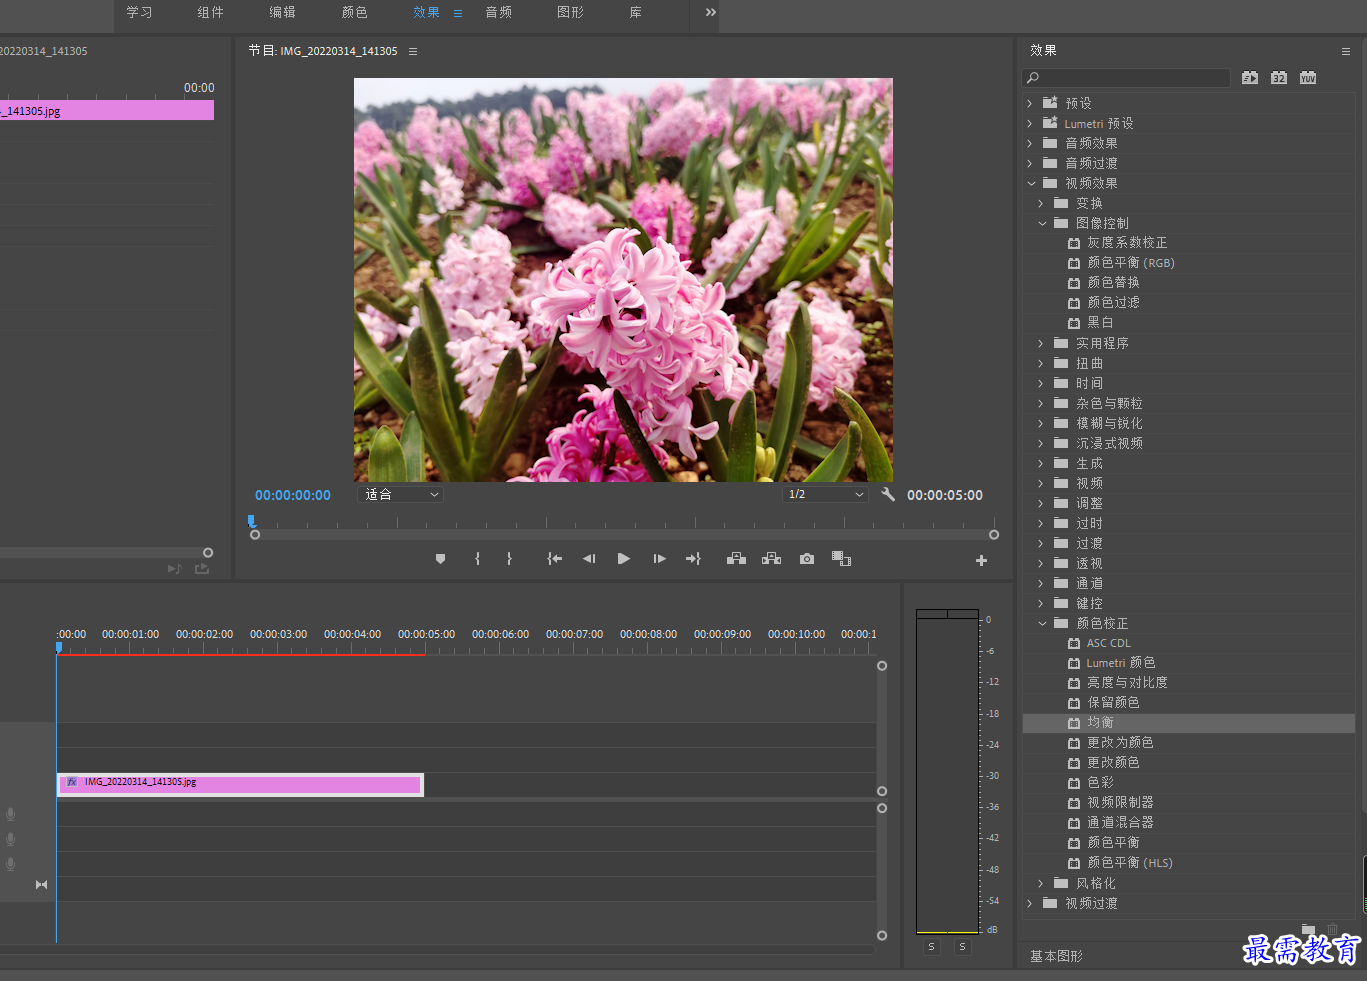Select the 颜色平衡 (HLS) effect

tap(1130, 863)
